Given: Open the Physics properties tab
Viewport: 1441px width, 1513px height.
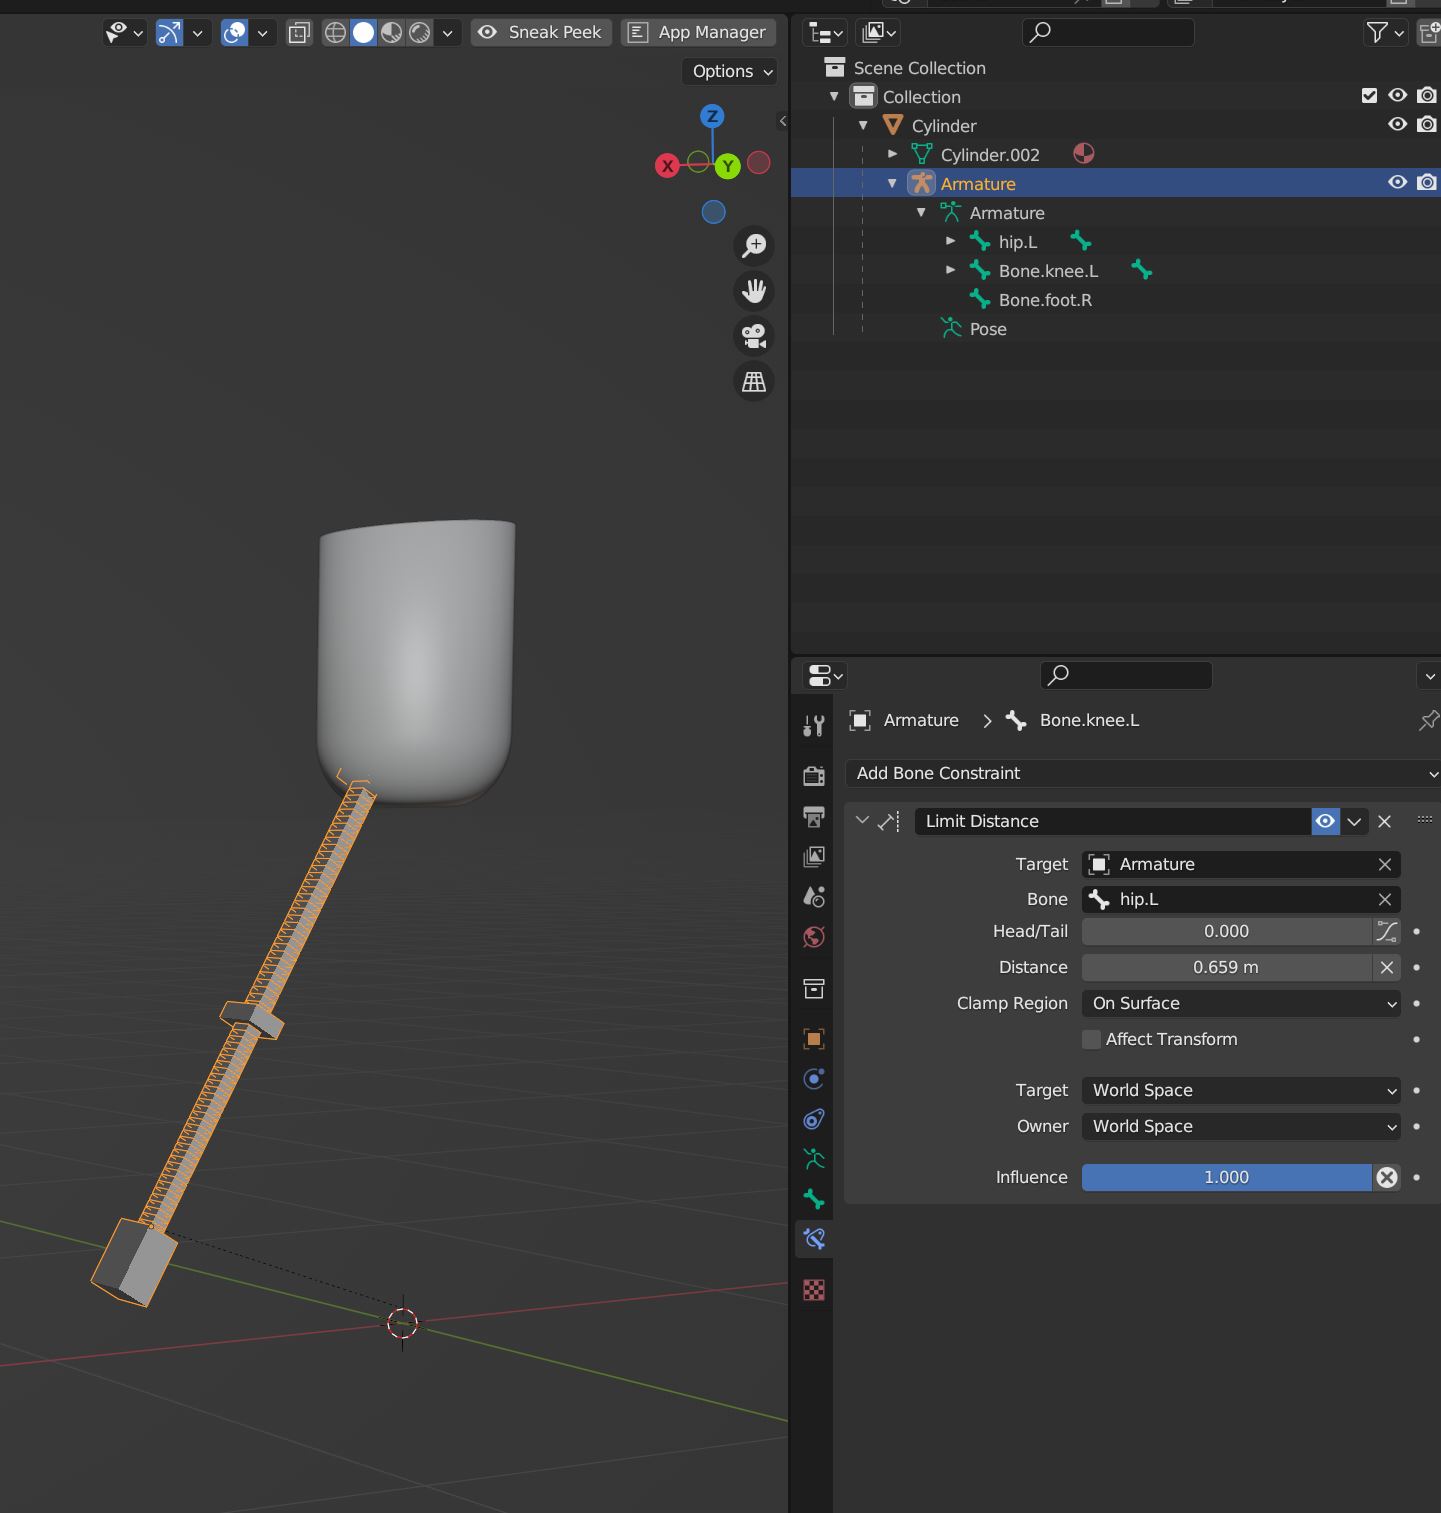Looking at the screenshot, I should (814, 1079).
